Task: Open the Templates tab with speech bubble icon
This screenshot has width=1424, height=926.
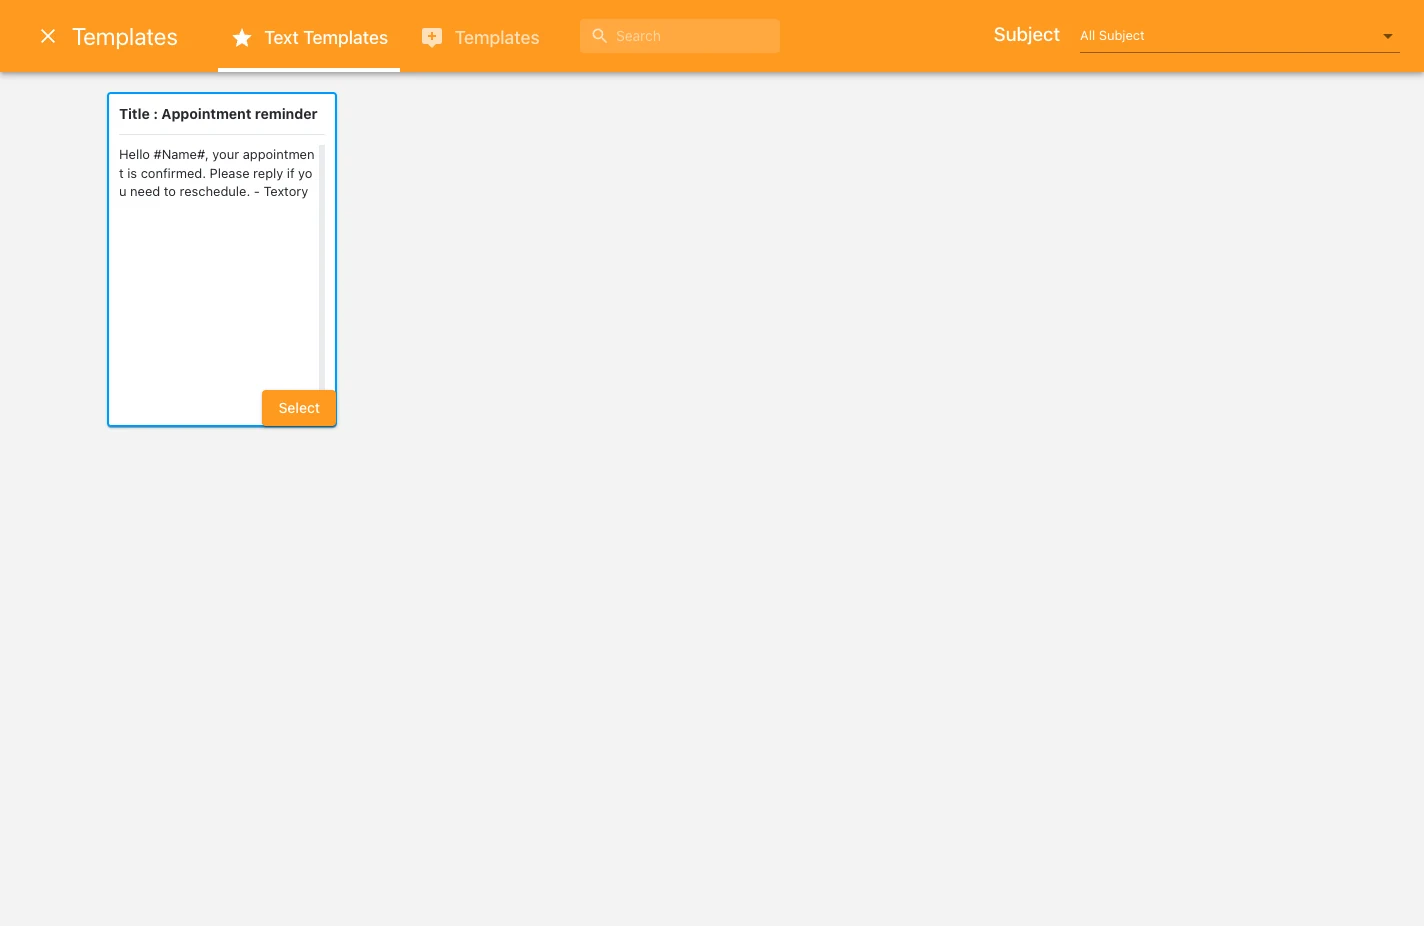Action: click(481, 37)
